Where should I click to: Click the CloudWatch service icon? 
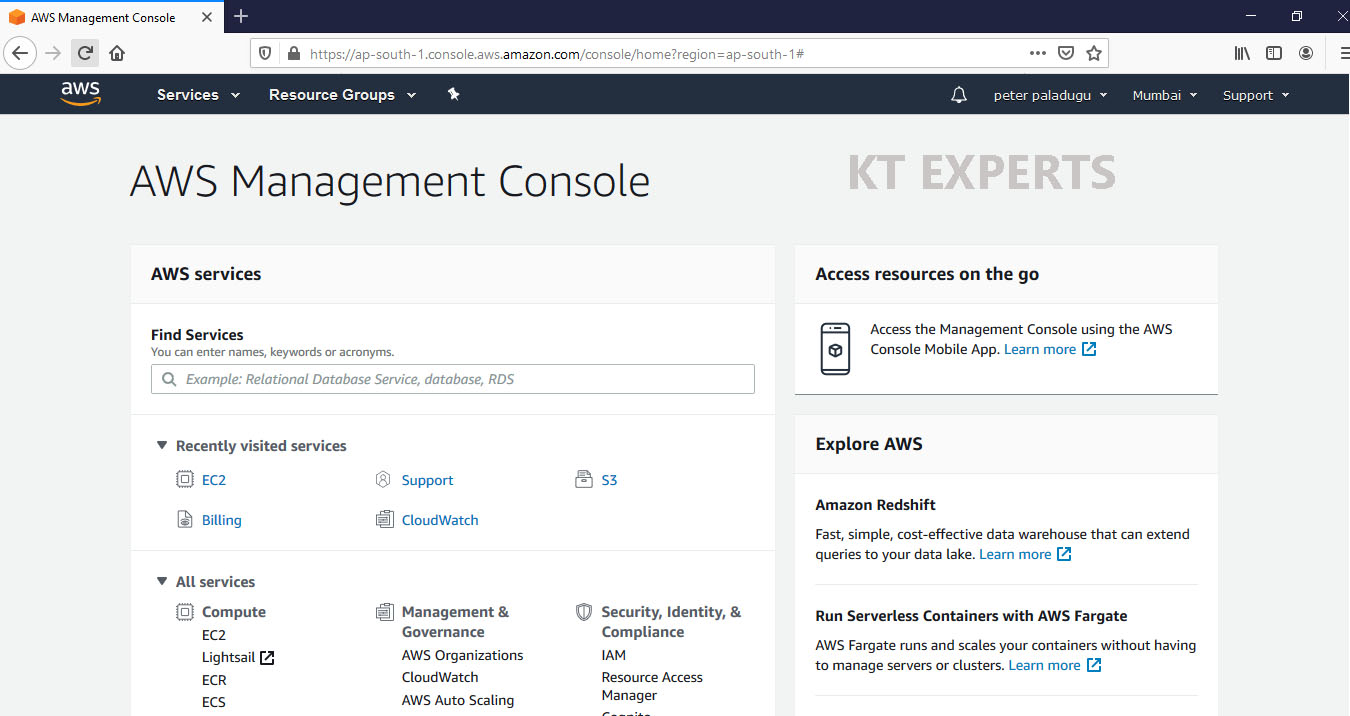click(385, 519)
